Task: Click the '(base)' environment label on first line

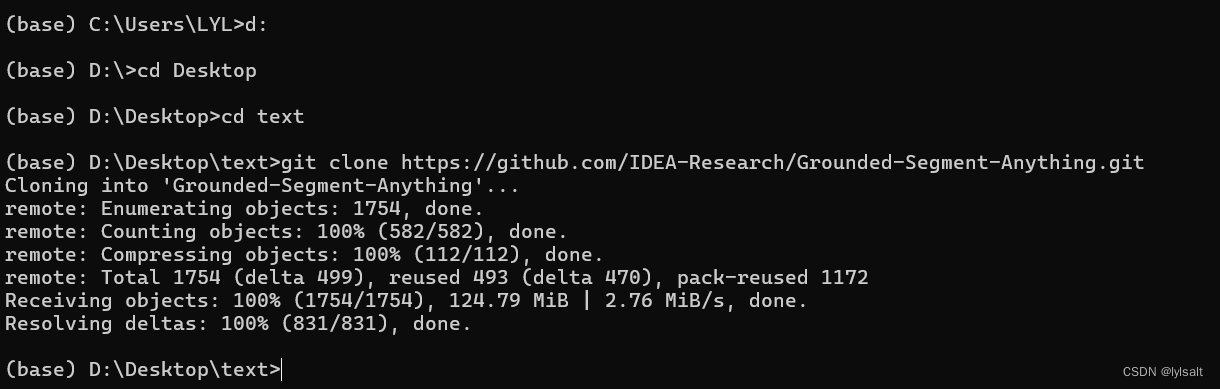Action: click(41, 24)
